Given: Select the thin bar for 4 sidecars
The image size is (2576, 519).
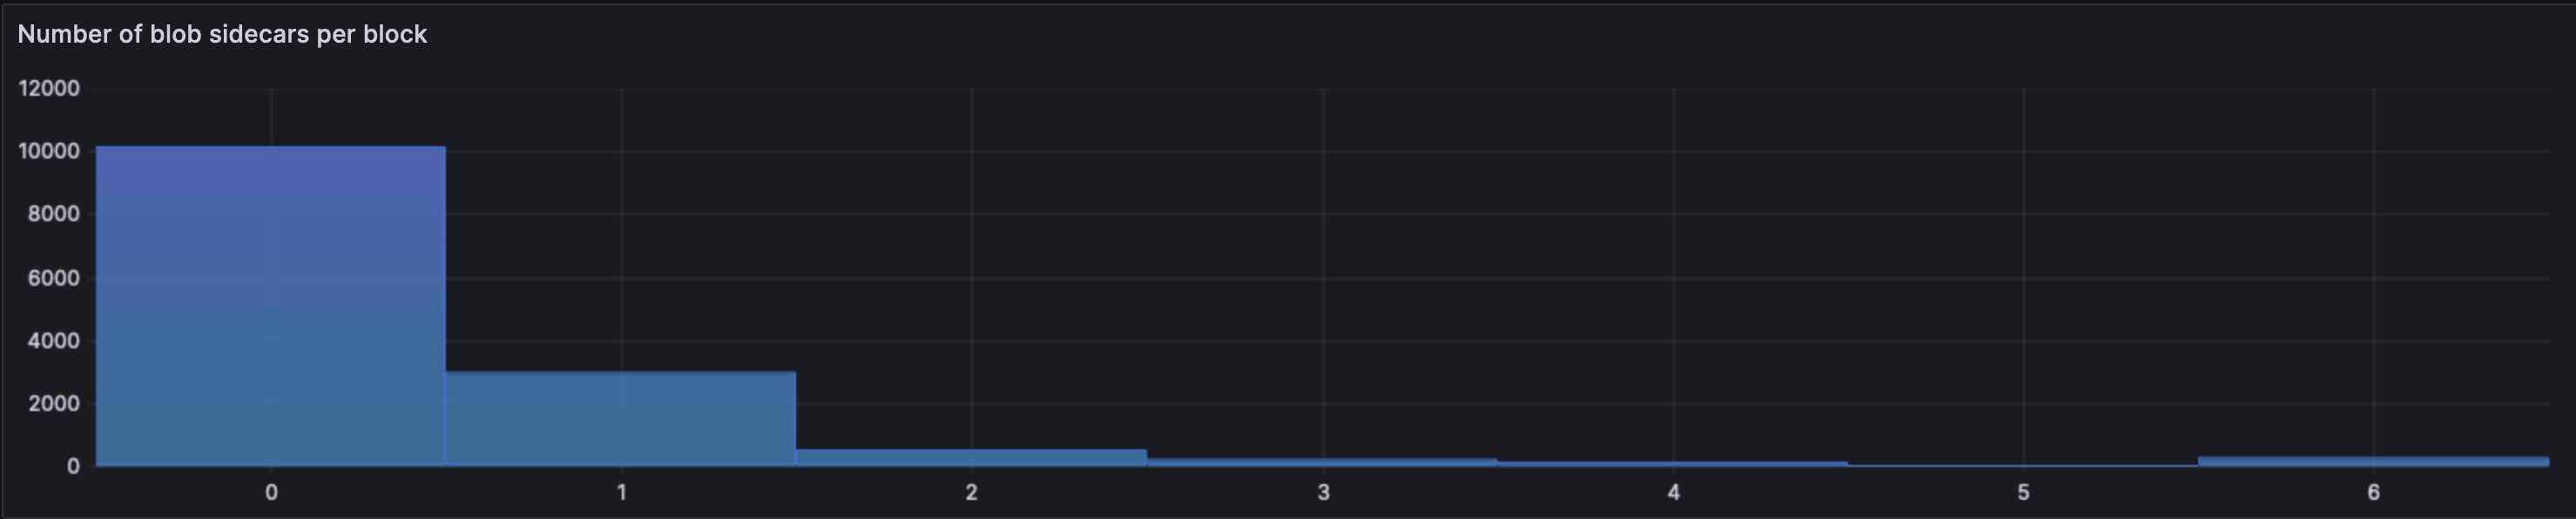Looking at the screenshot, I should pos(1673,464).
